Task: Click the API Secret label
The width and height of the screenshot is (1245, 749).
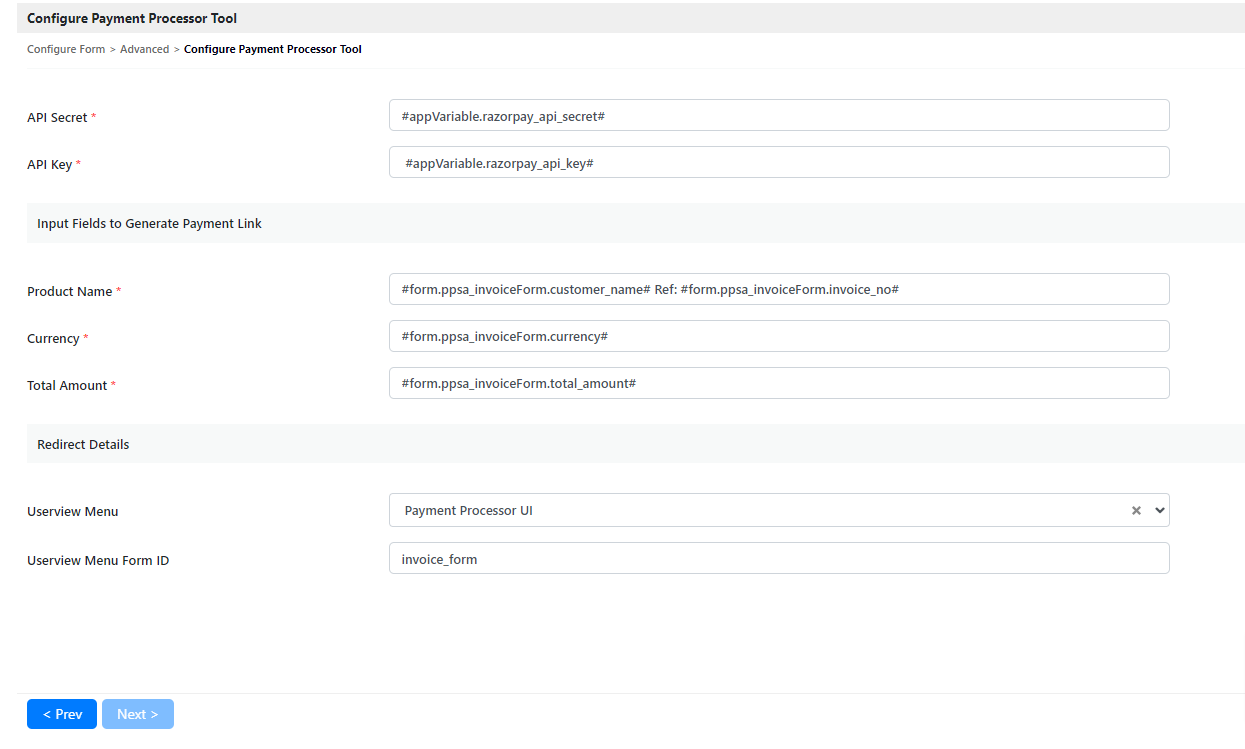Action: pyautogui.click(x=58, y=117)
